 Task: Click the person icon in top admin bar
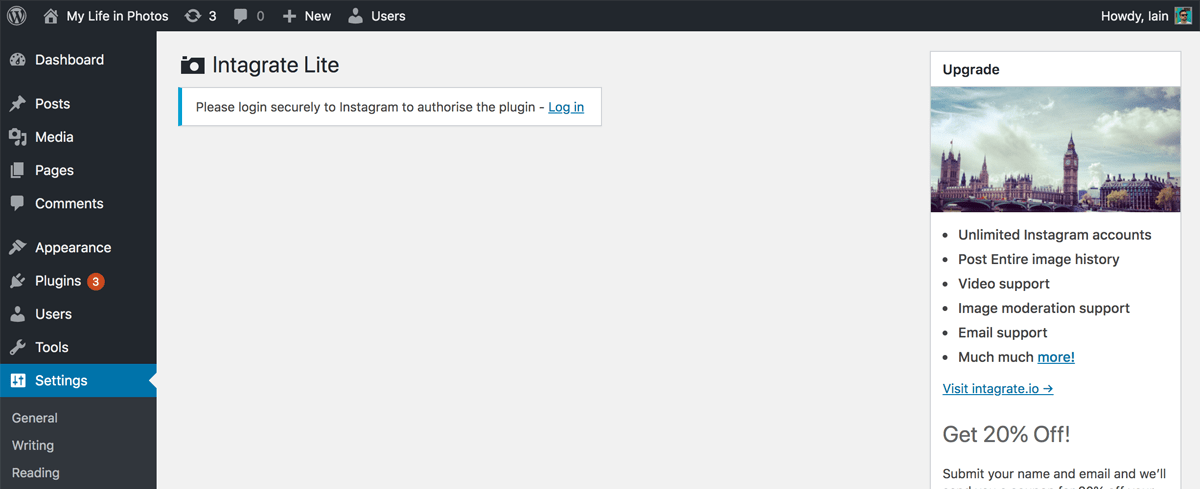pyautogui.click(x=355, y=16)
